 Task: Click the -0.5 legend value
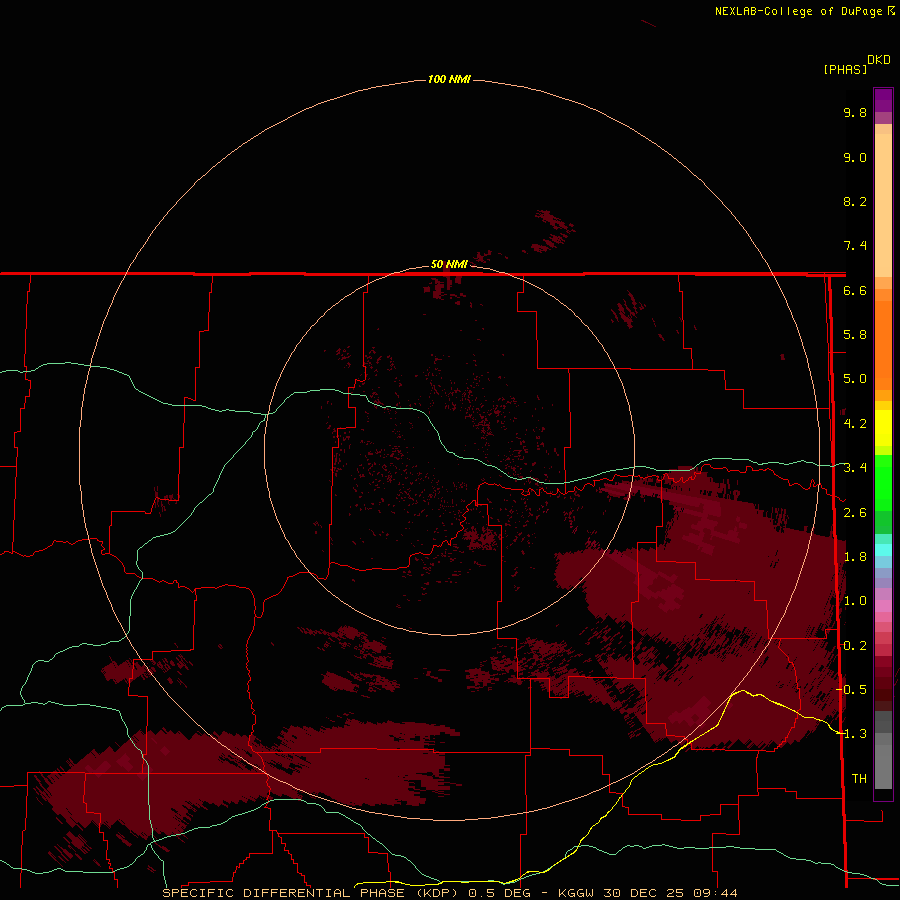click(852, 690)
